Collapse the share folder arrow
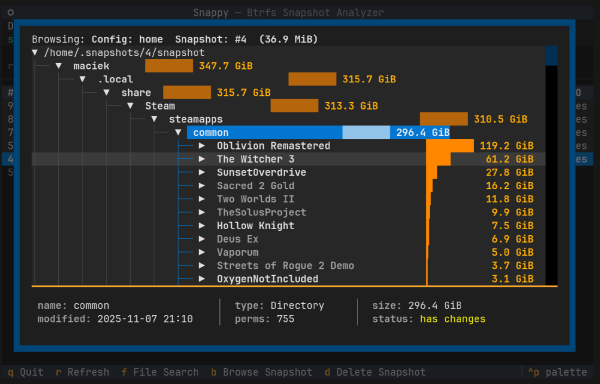The height and width of the screenshot is (384, 600). click(x=106, y=93)
